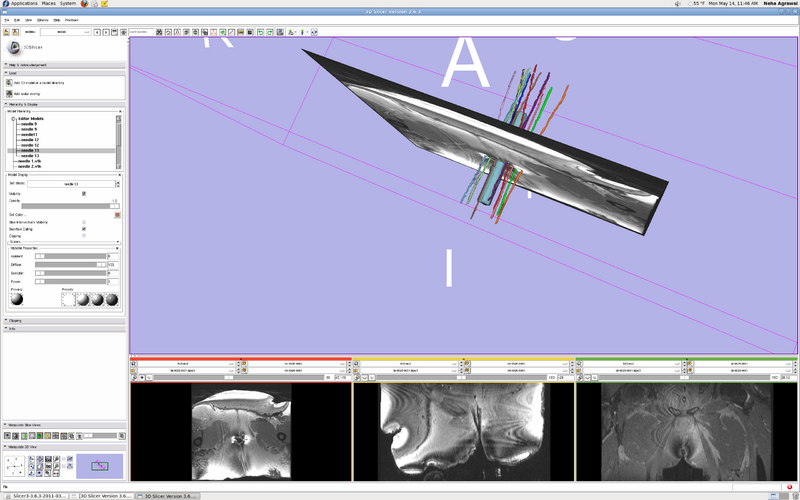Toggle Slice Intersections Visibility checkbox
Image resolution: width=800 pixels, height=500 pixels.
(84, 222)
